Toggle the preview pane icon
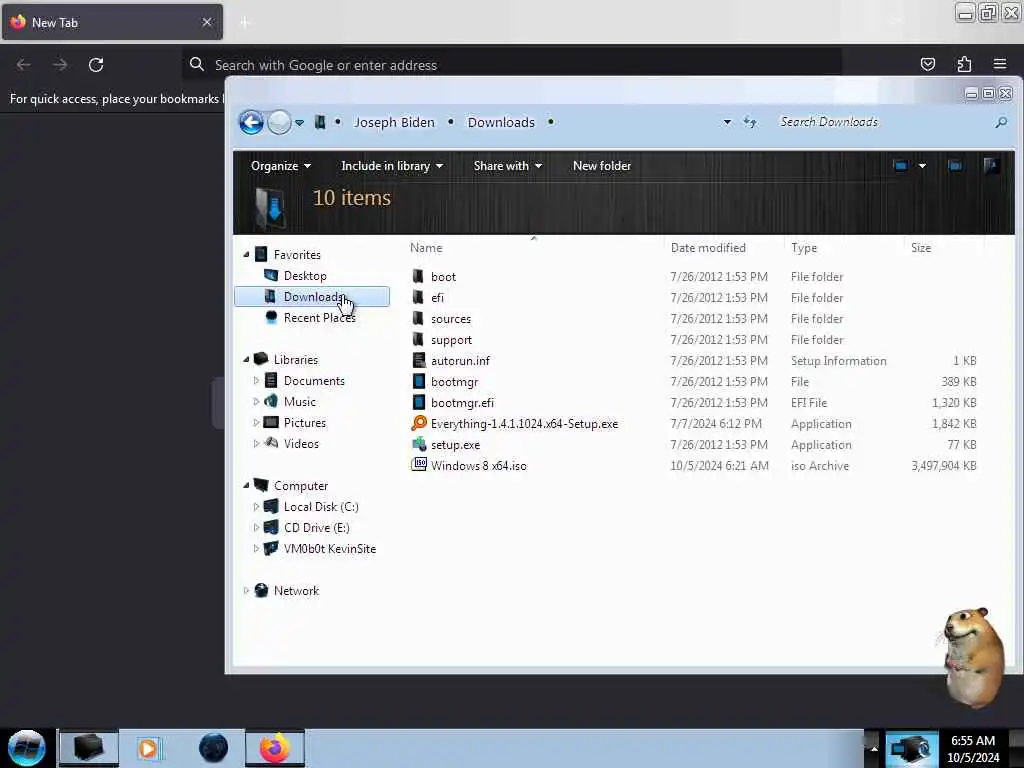Image resolution: width=1024 pixels, height=768 pixels. pyautogui.click(x=955, y=166)
